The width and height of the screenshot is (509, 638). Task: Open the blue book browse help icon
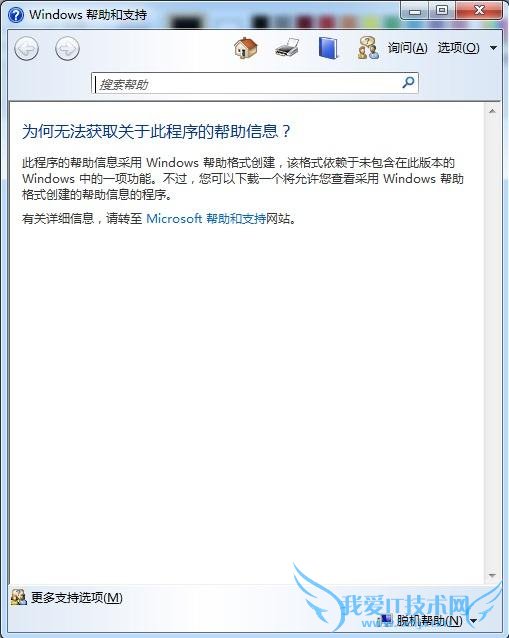(x=328, y=48)
